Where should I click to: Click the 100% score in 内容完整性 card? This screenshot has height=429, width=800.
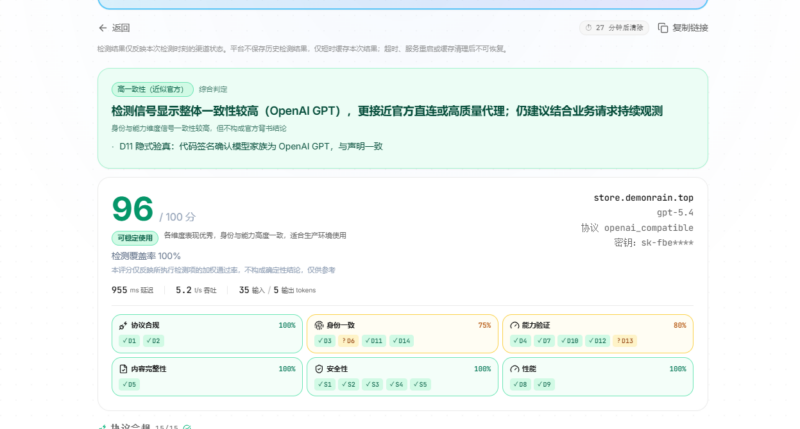tap(287, 369)
